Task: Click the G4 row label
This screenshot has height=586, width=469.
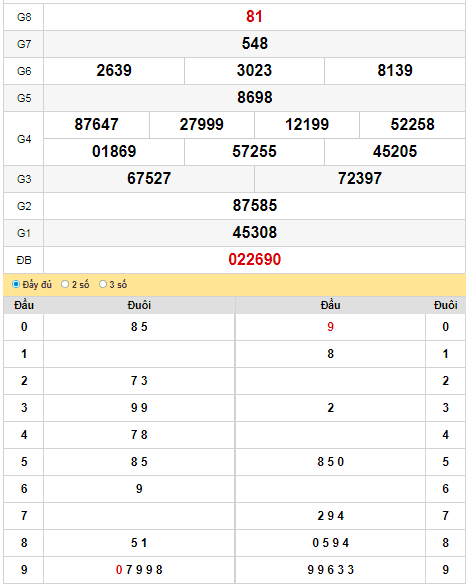Action: pyautogui.click(x=24, y=139)
